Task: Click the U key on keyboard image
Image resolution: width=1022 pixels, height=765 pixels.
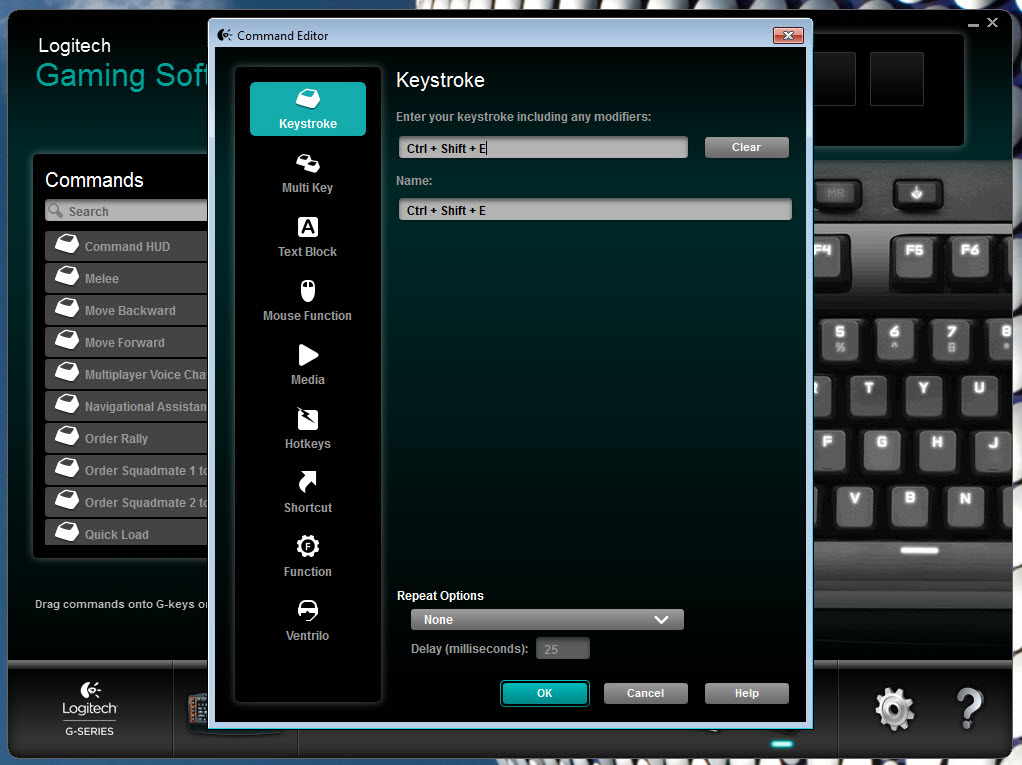Action: (979, 394)
